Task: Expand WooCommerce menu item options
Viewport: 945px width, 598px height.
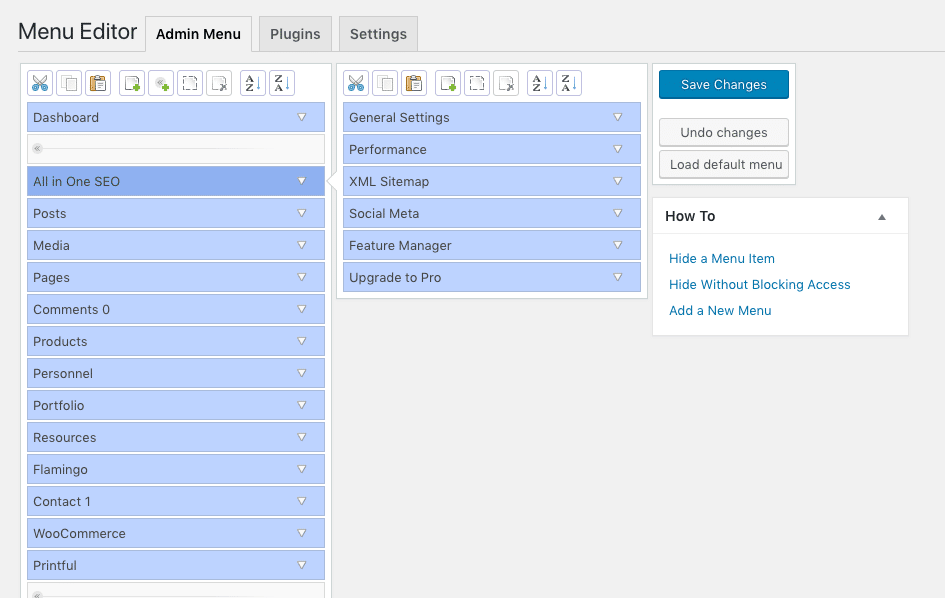Action: [x=302, y=533]
